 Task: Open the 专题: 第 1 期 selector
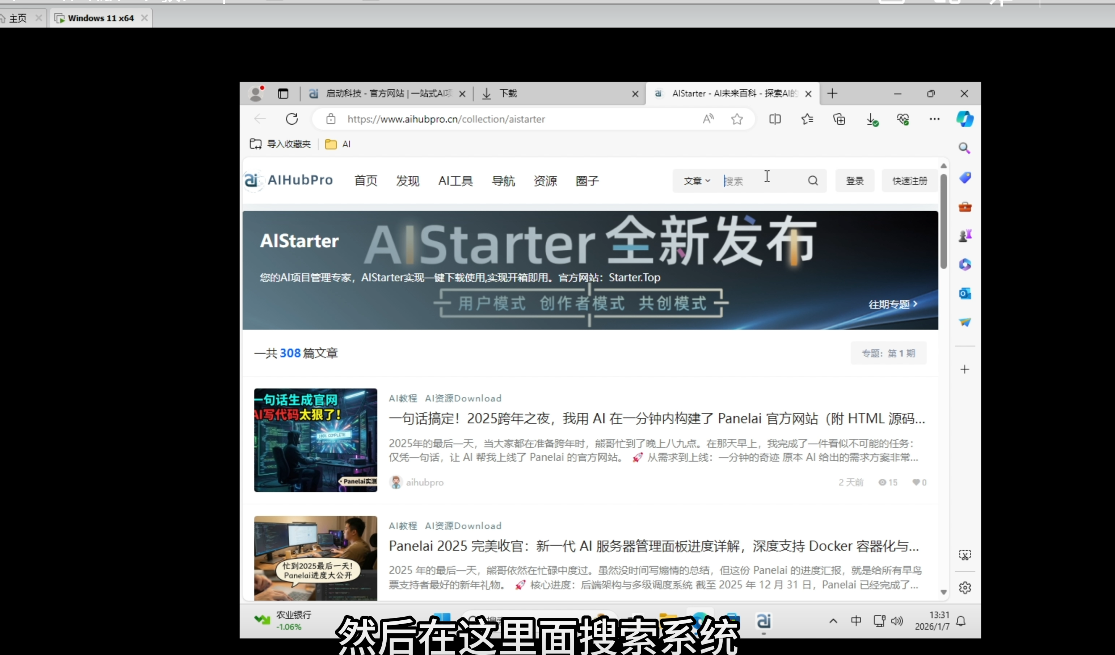888,353
